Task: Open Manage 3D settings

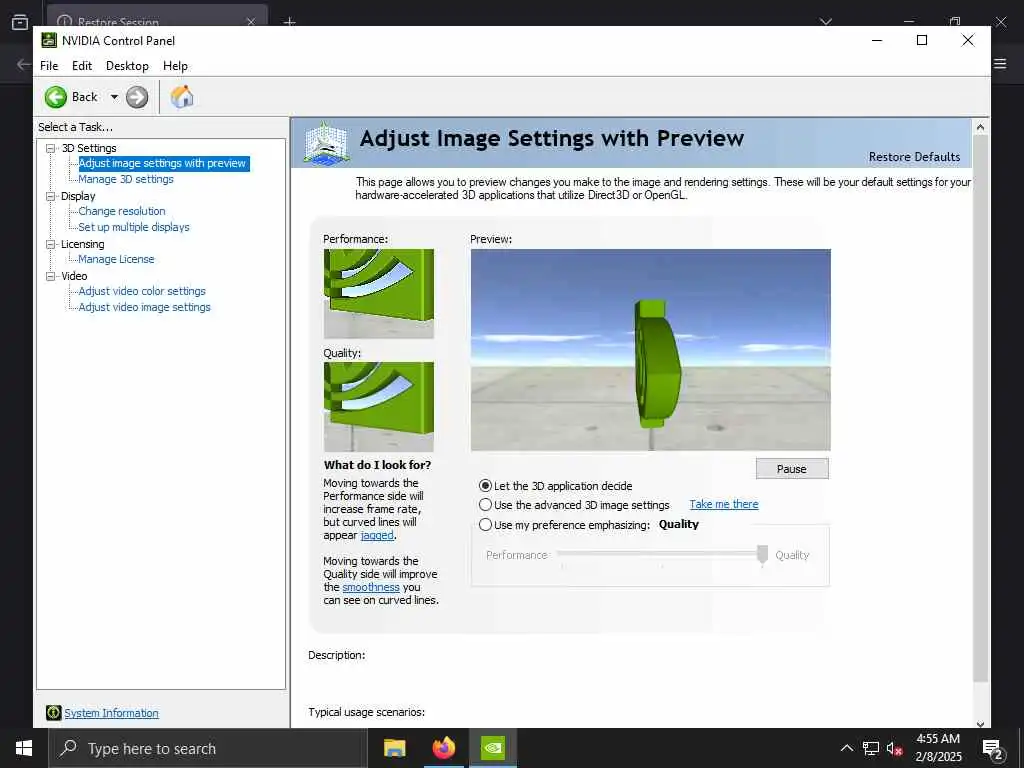Action: point(126,179)
